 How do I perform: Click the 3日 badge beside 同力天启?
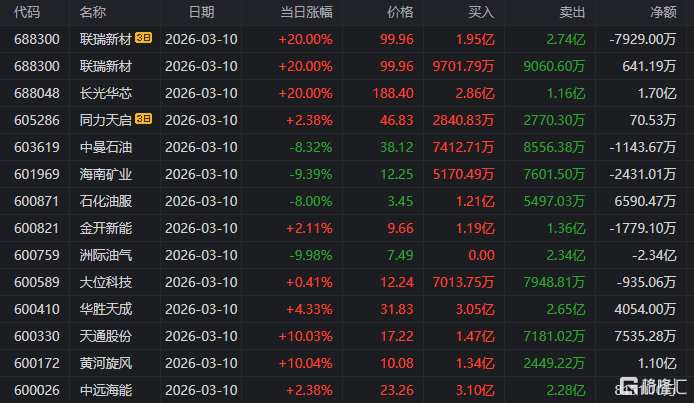(x=144, y=119)
